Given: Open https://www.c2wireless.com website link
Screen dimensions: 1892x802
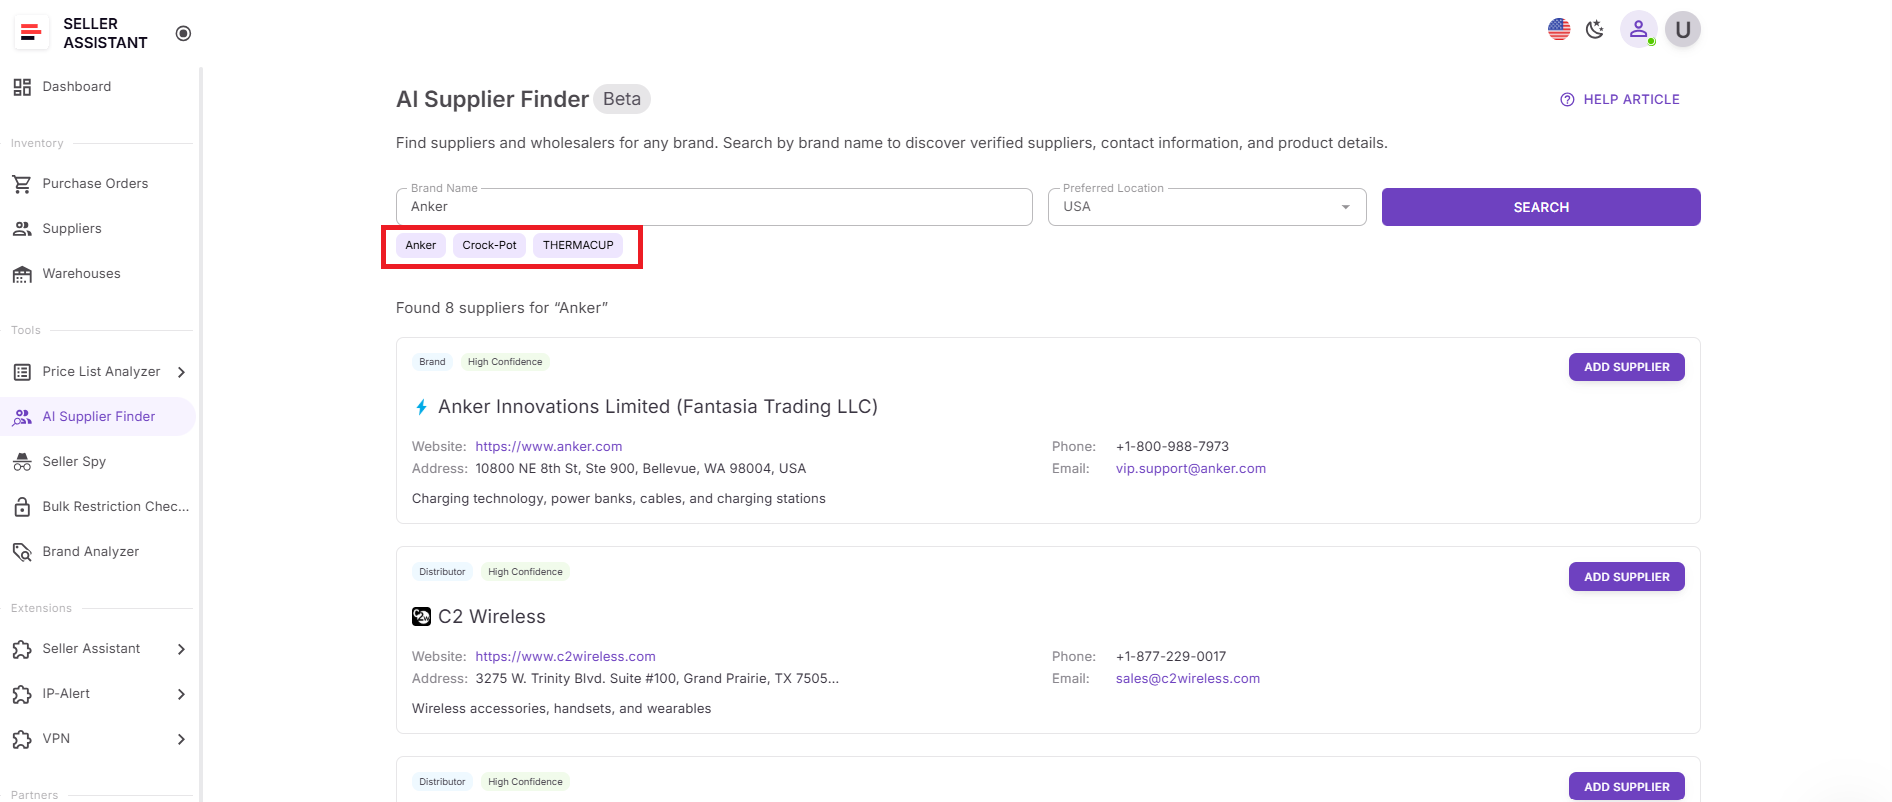Looking at the screenshot, I should point(565,657).
